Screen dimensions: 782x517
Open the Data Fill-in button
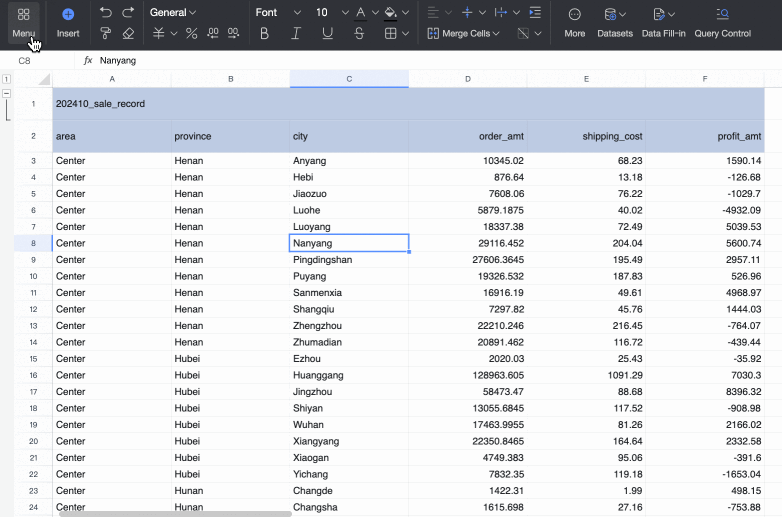tap(664, 22)
